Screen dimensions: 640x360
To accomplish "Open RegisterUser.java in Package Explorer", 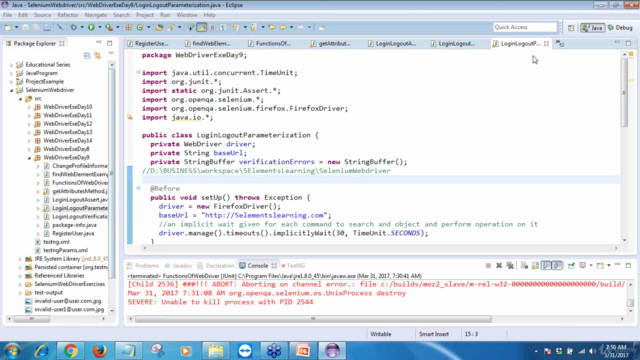I will pos(73,233).
